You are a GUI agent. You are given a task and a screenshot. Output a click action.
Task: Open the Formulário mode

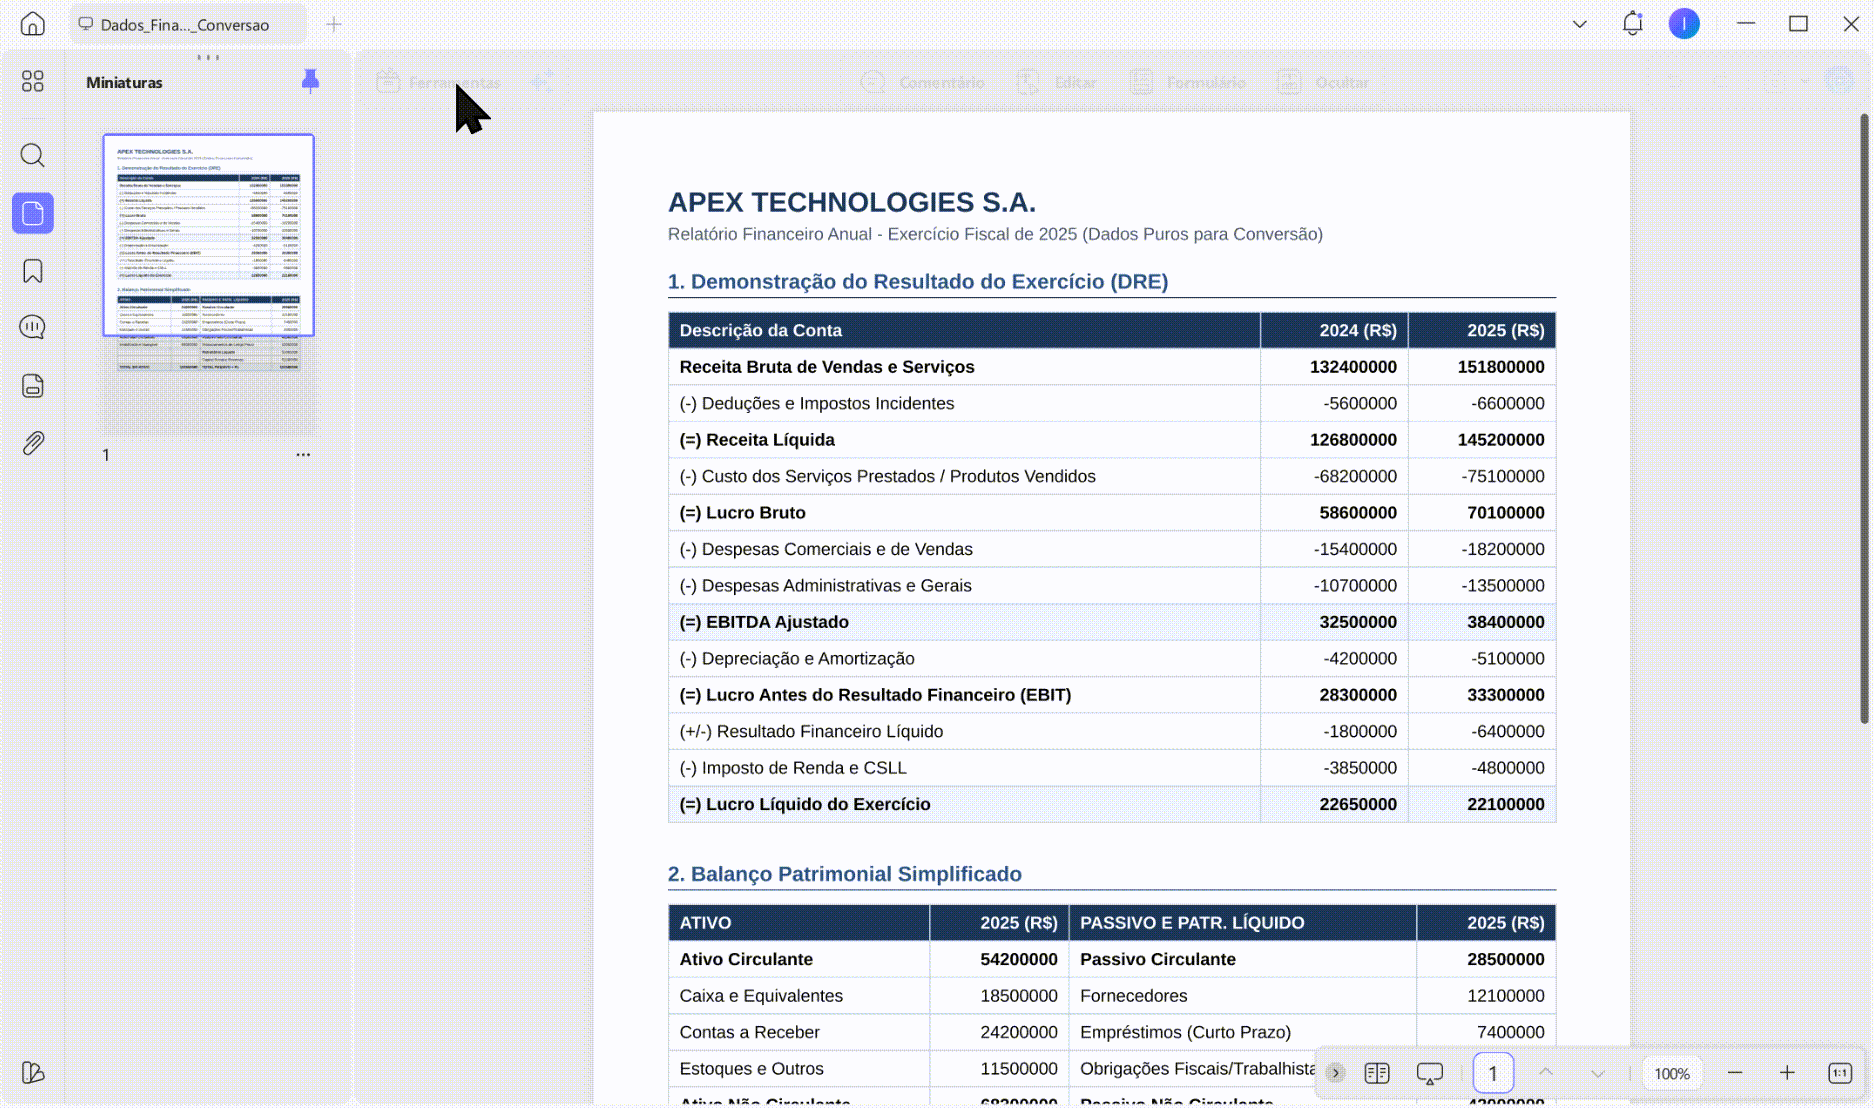[x=1188, y=82]
